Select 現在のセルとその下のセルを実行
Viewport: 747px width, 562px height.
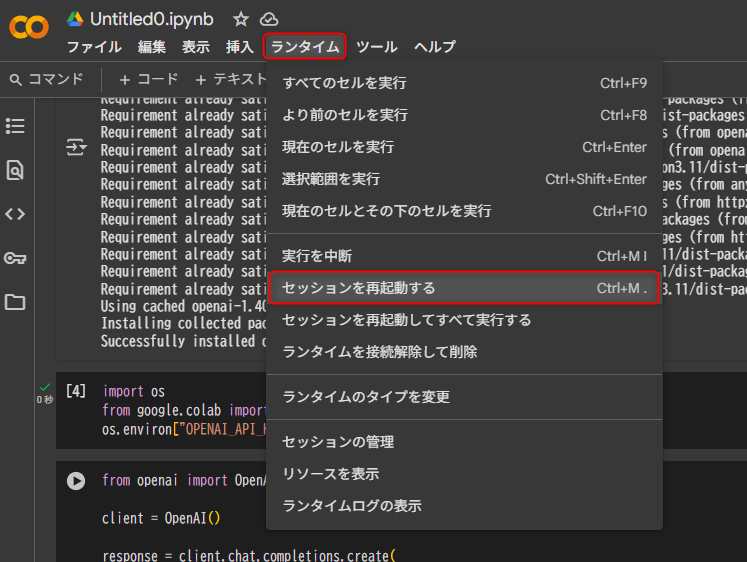coord(464,211)
